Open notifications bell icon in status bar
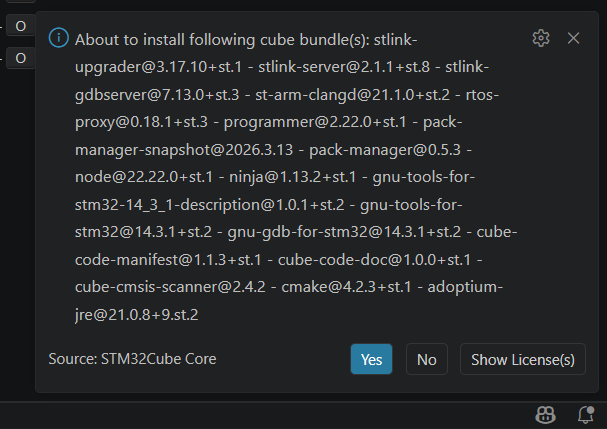 click(586, 415)
